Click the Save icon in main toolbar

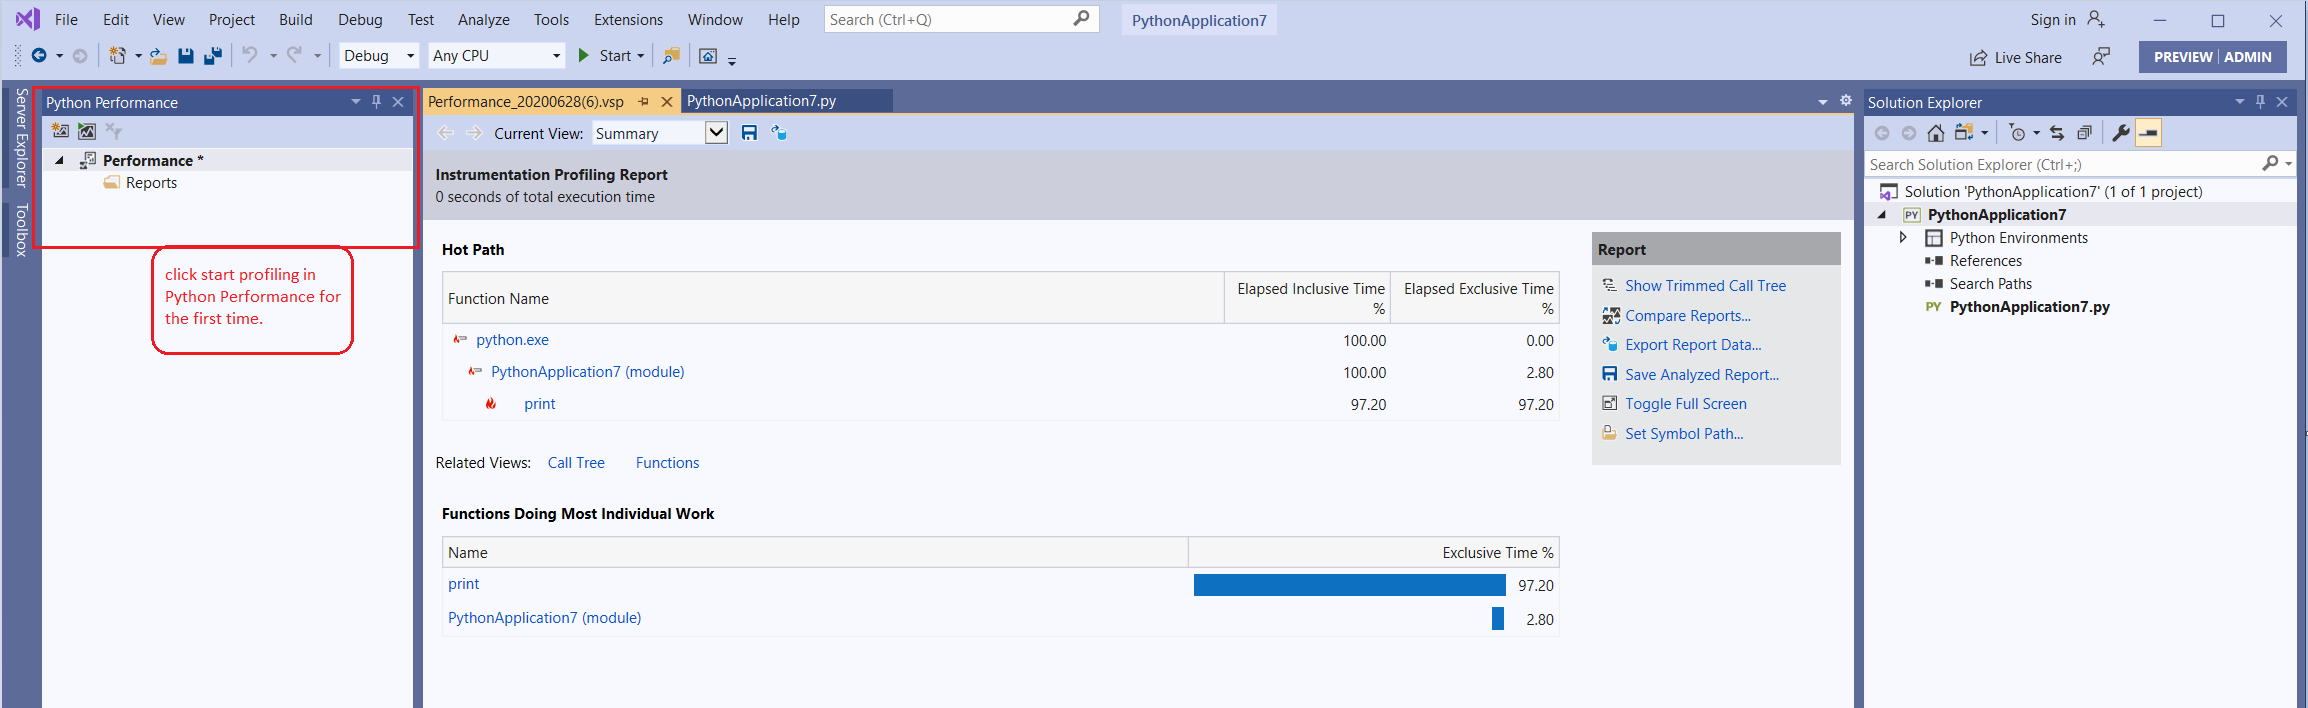click(x=186, y=56)
